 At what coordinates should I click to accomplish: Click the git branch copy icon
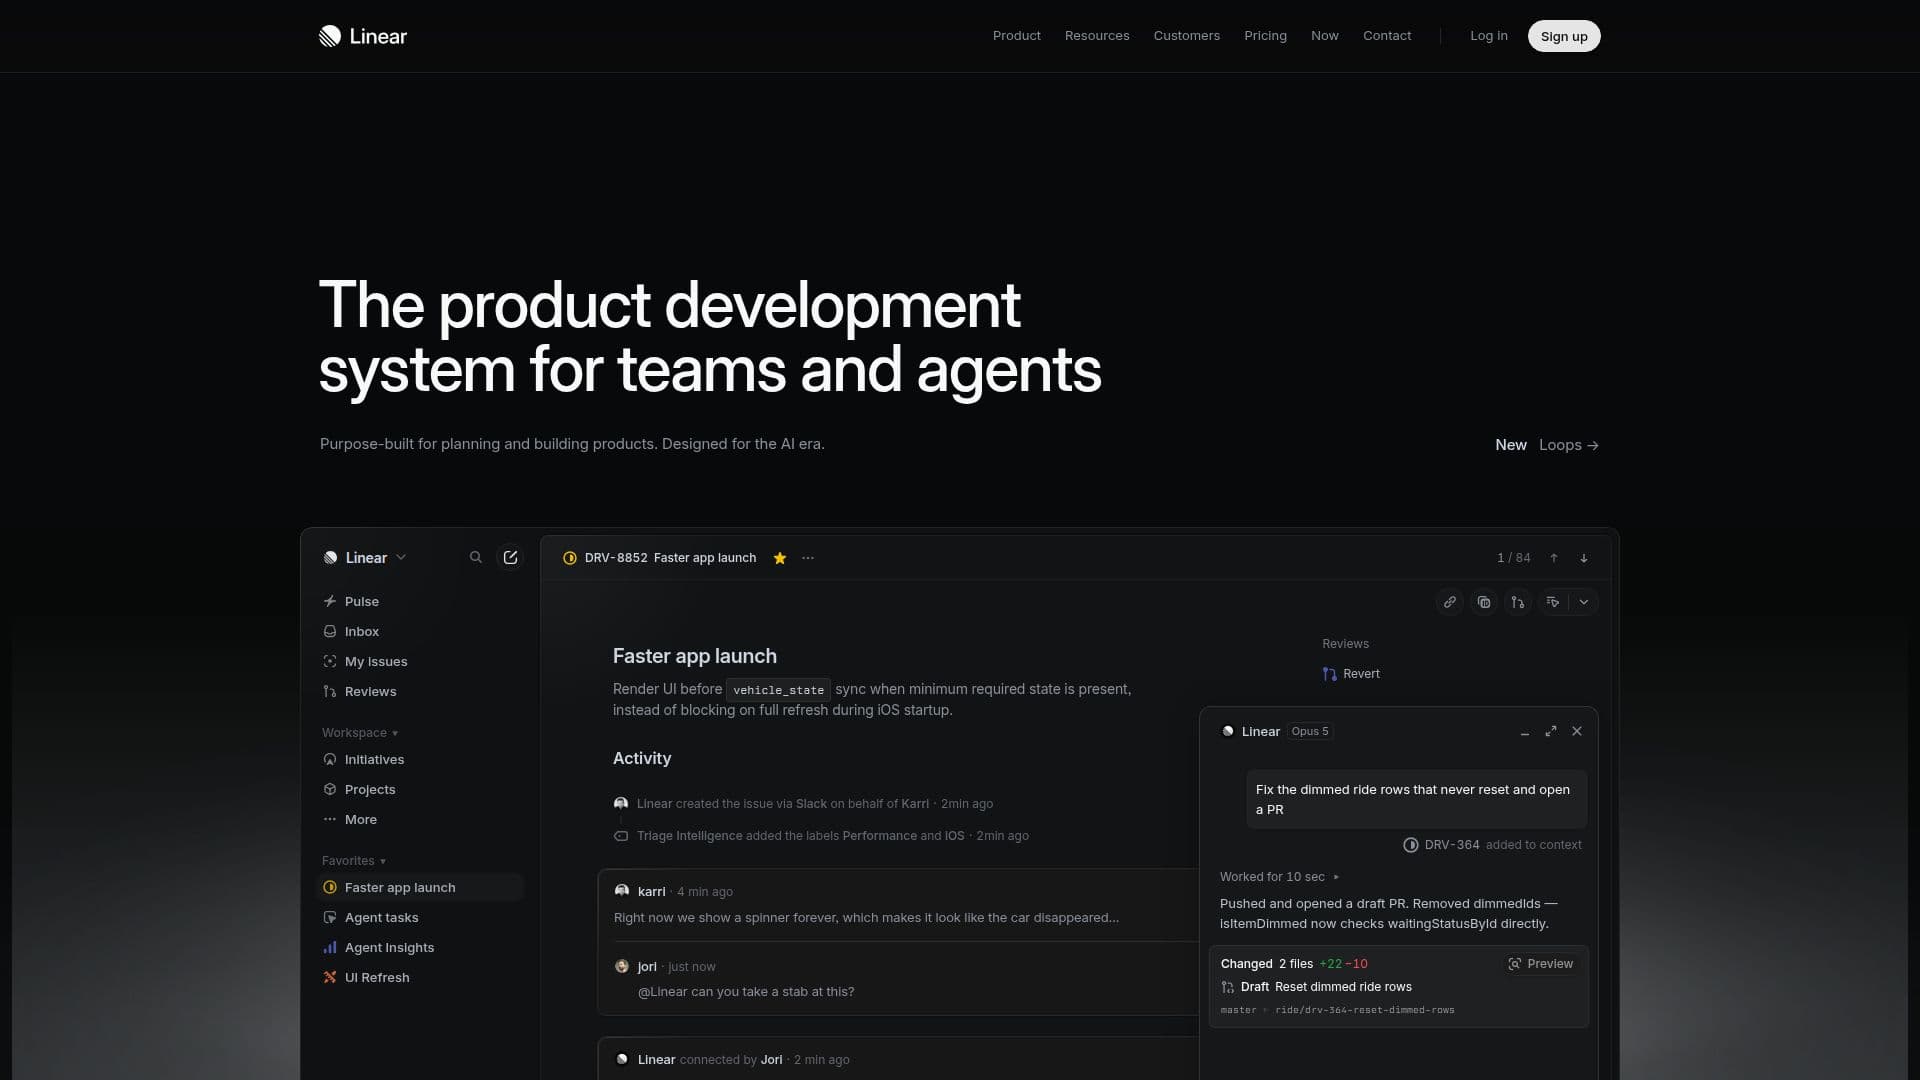click(x=1518, y=602)
